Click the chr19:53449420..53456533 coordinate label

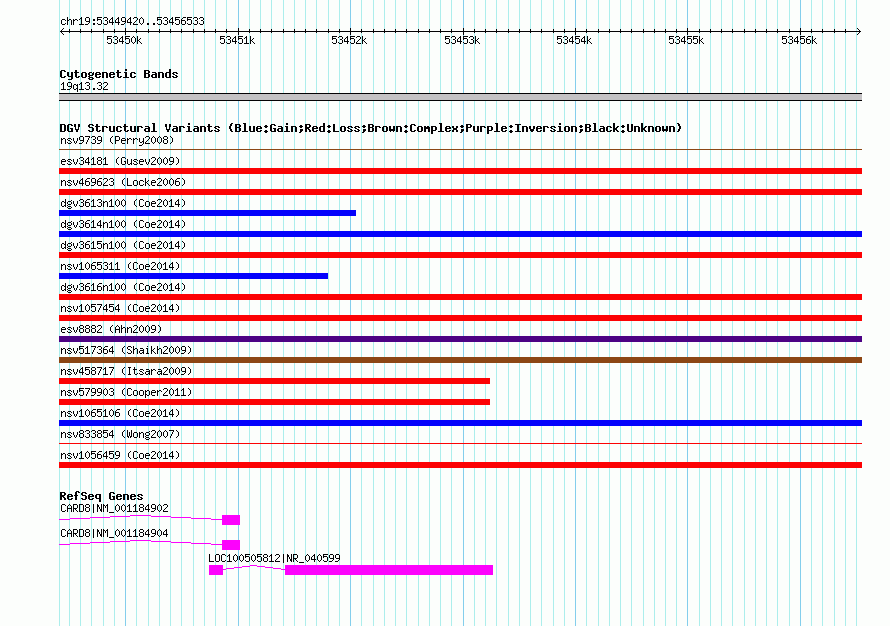132,22
